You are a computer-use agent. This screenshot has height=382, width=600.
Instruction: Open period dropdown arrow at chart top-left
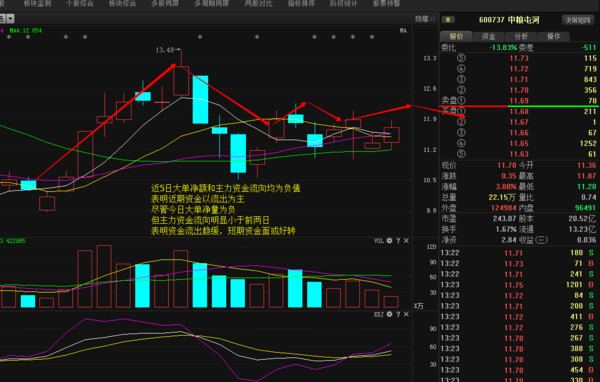click(10, 18)
